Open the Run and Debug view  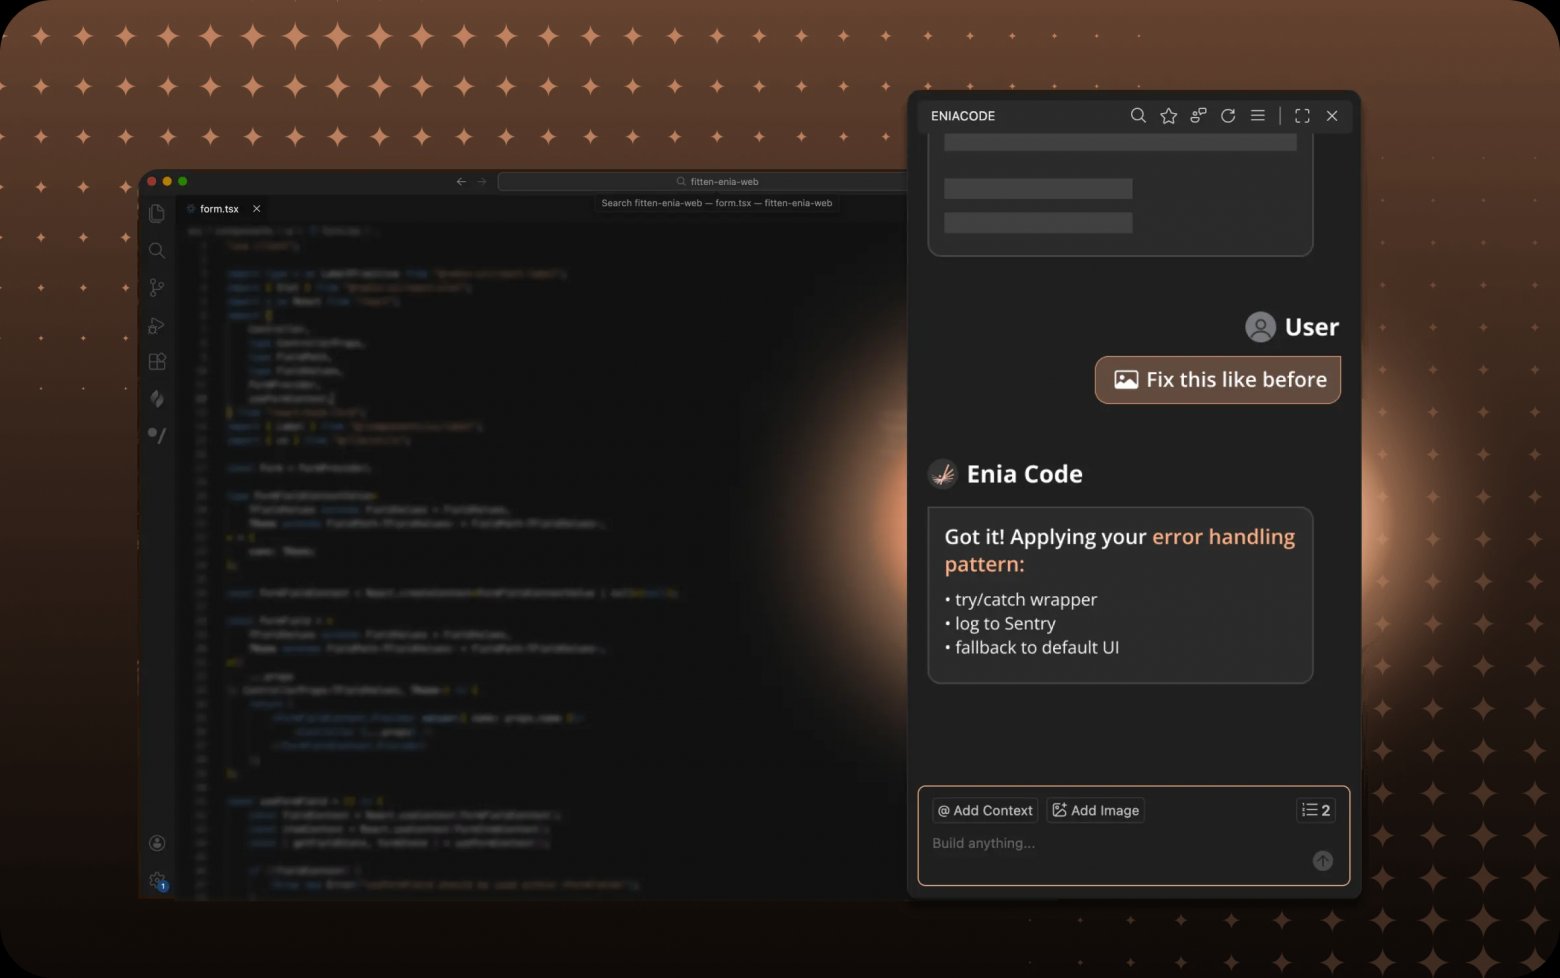[157, 325]
